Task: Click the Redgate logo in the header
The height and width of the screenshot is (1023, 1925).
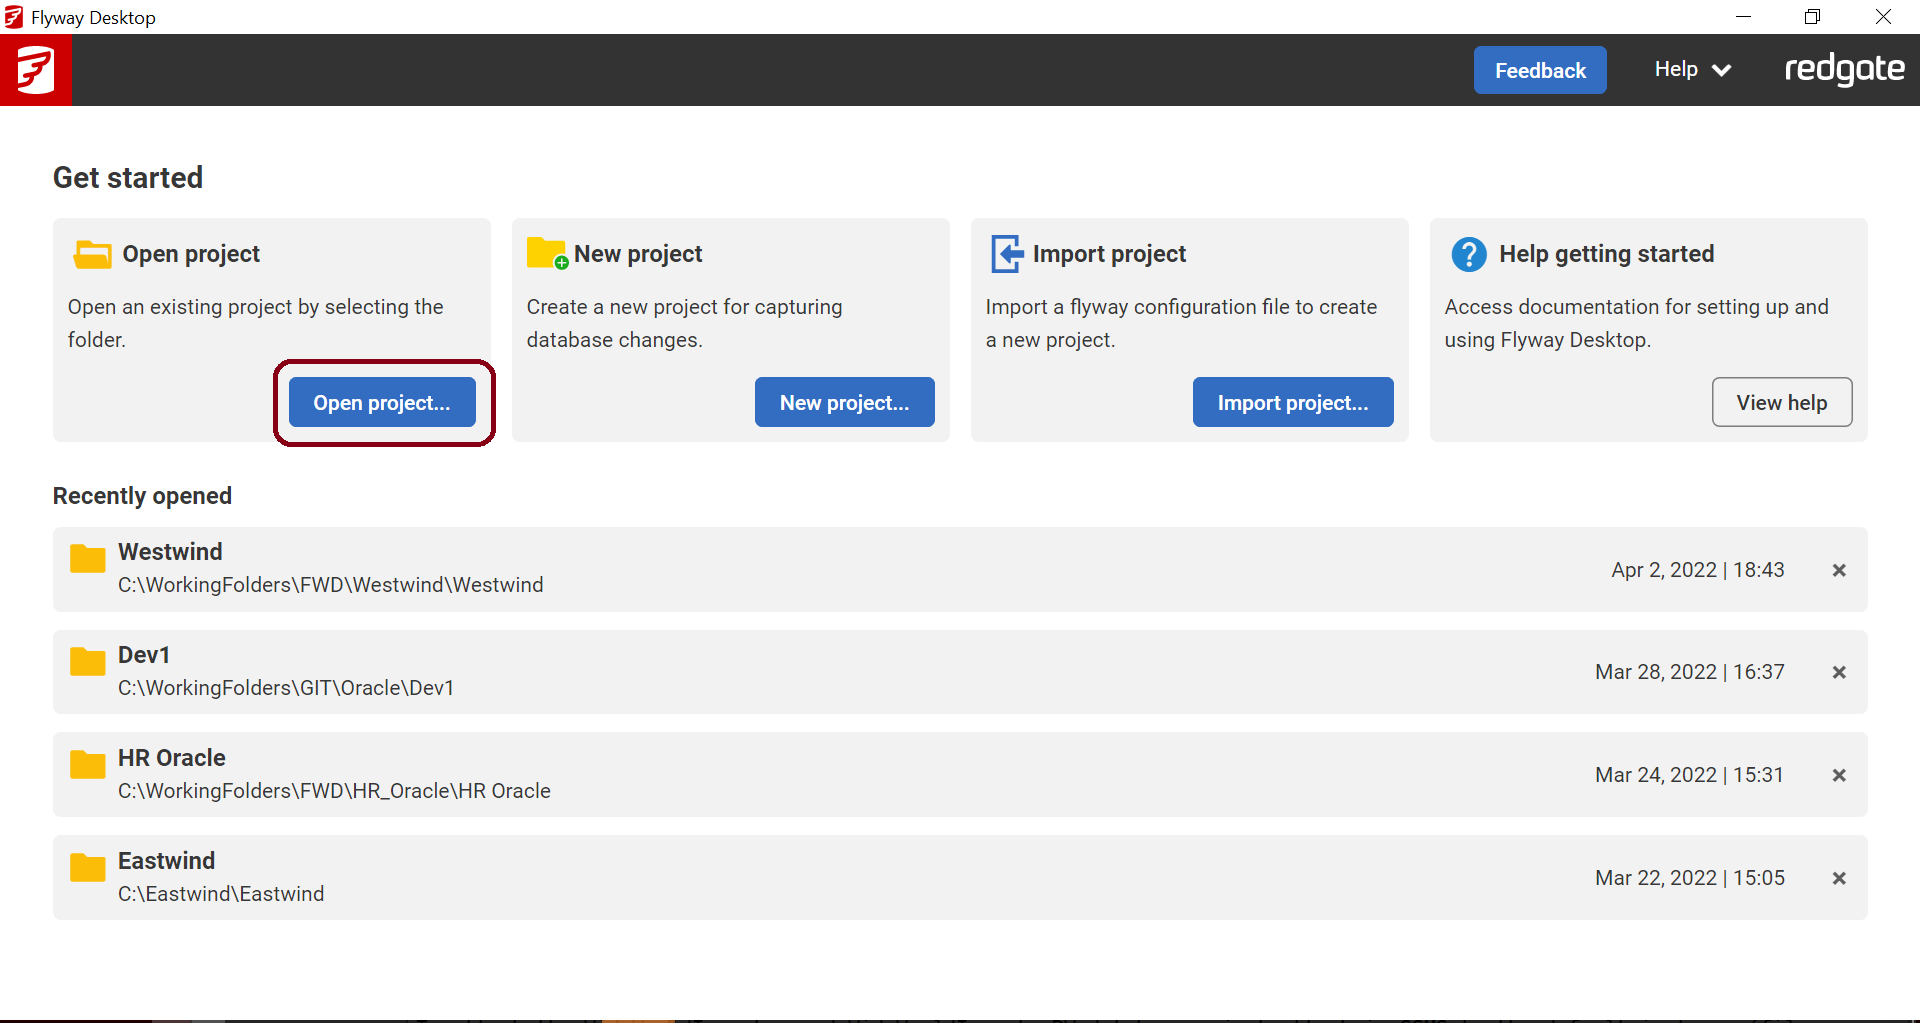Action: tap(1845, 69)
